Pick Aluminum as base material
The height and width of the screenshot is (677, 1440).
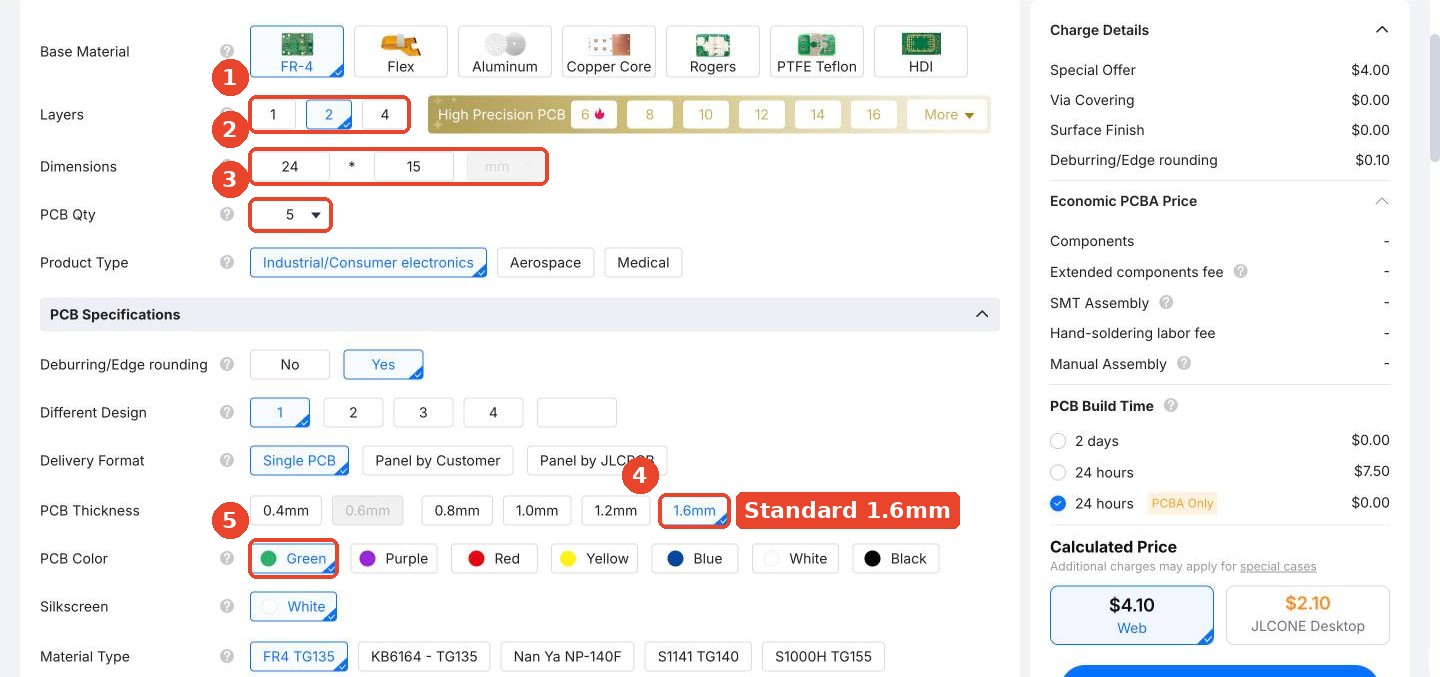(x=505, y=52)
